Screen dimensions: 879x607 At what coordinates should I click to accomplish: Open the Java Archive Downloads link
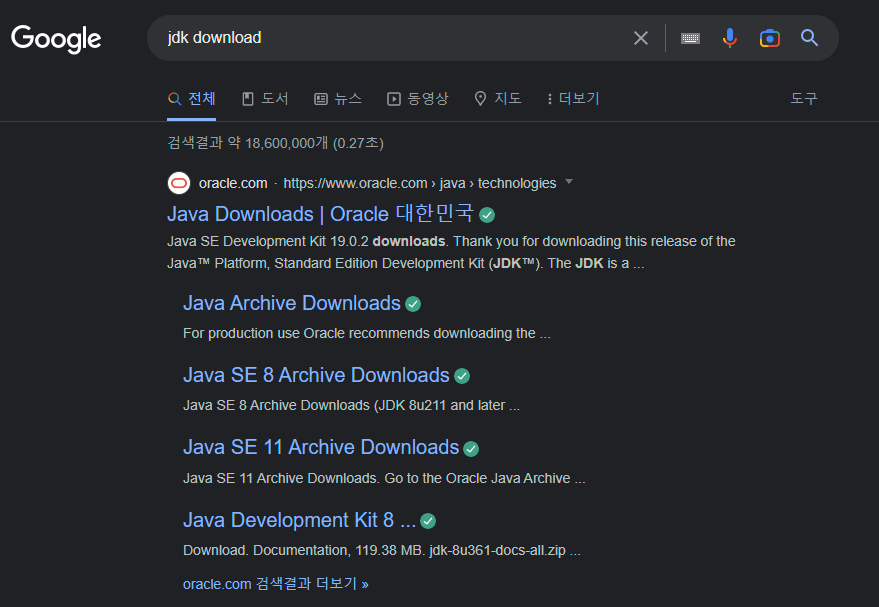292,303
